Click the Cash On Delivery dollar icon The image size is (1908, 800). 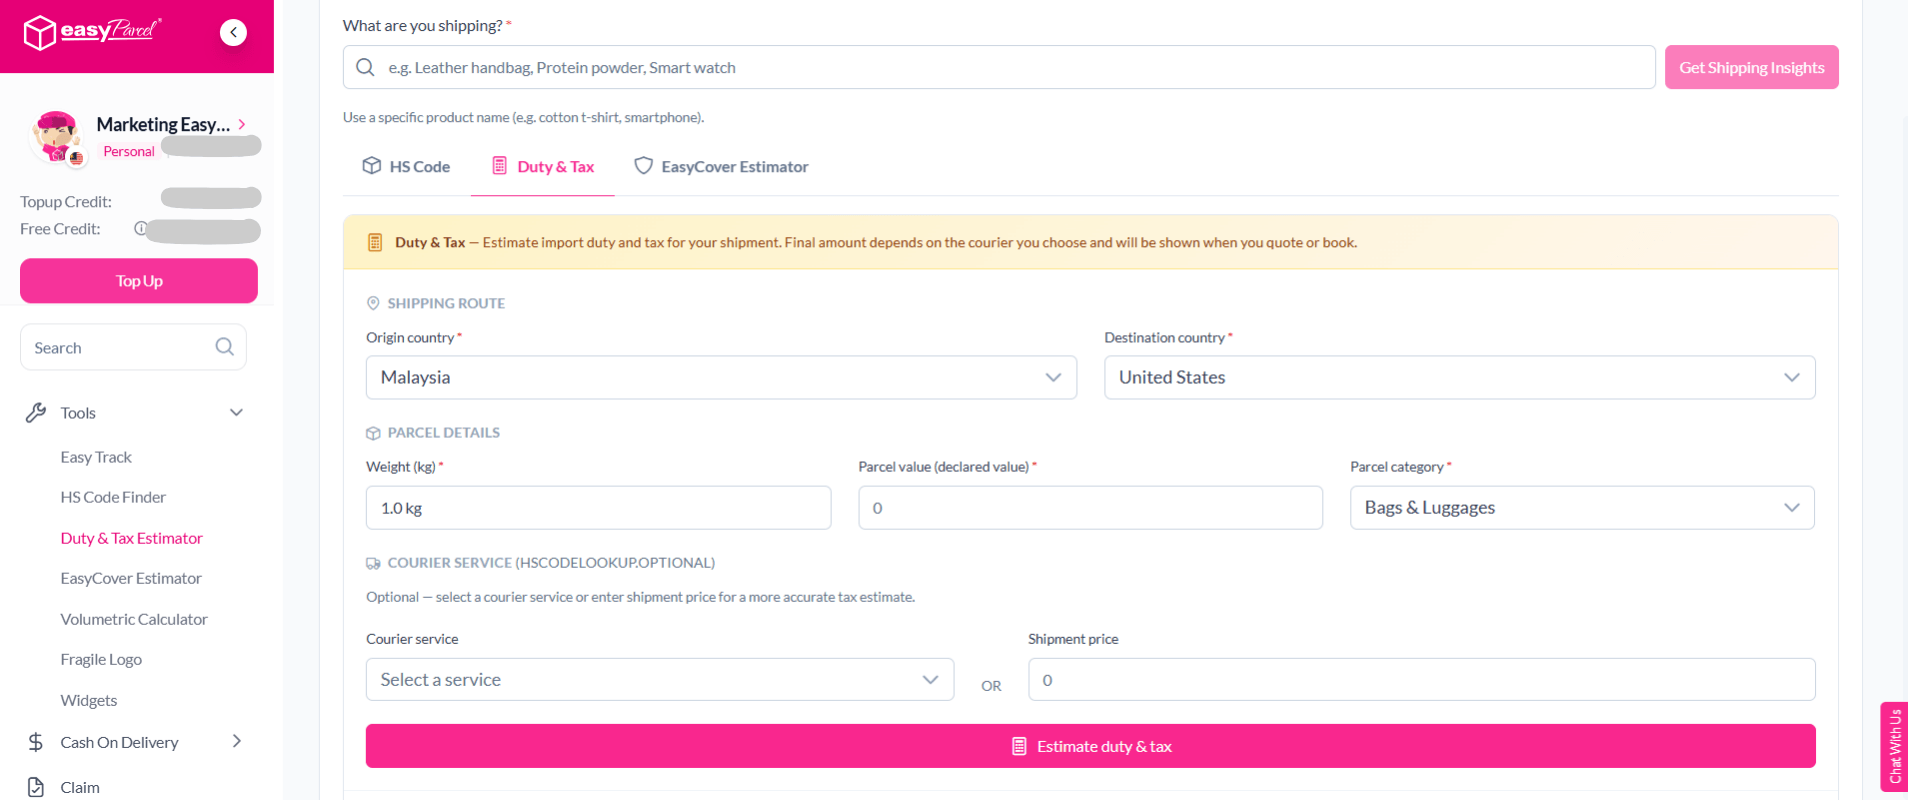(36, 742)
